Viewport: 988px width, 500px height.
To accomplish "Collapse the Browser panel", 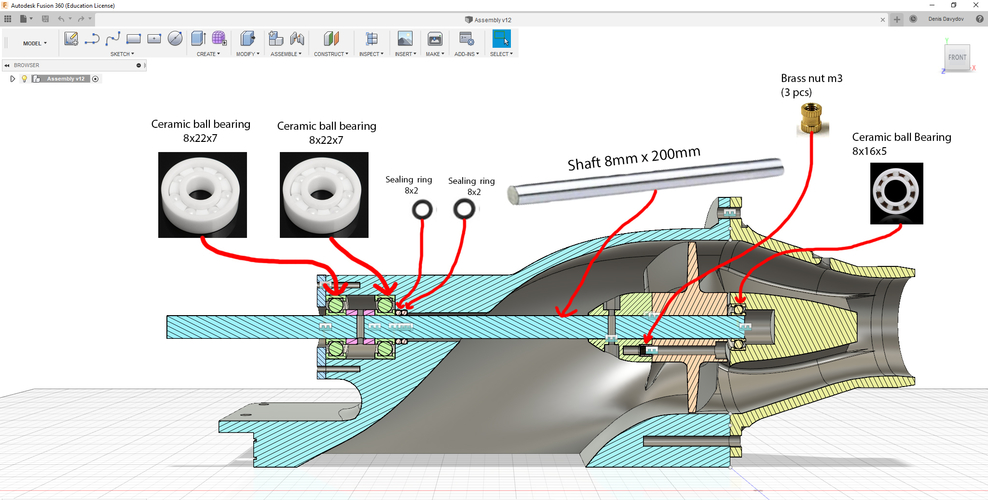I will tap(7, 65).
